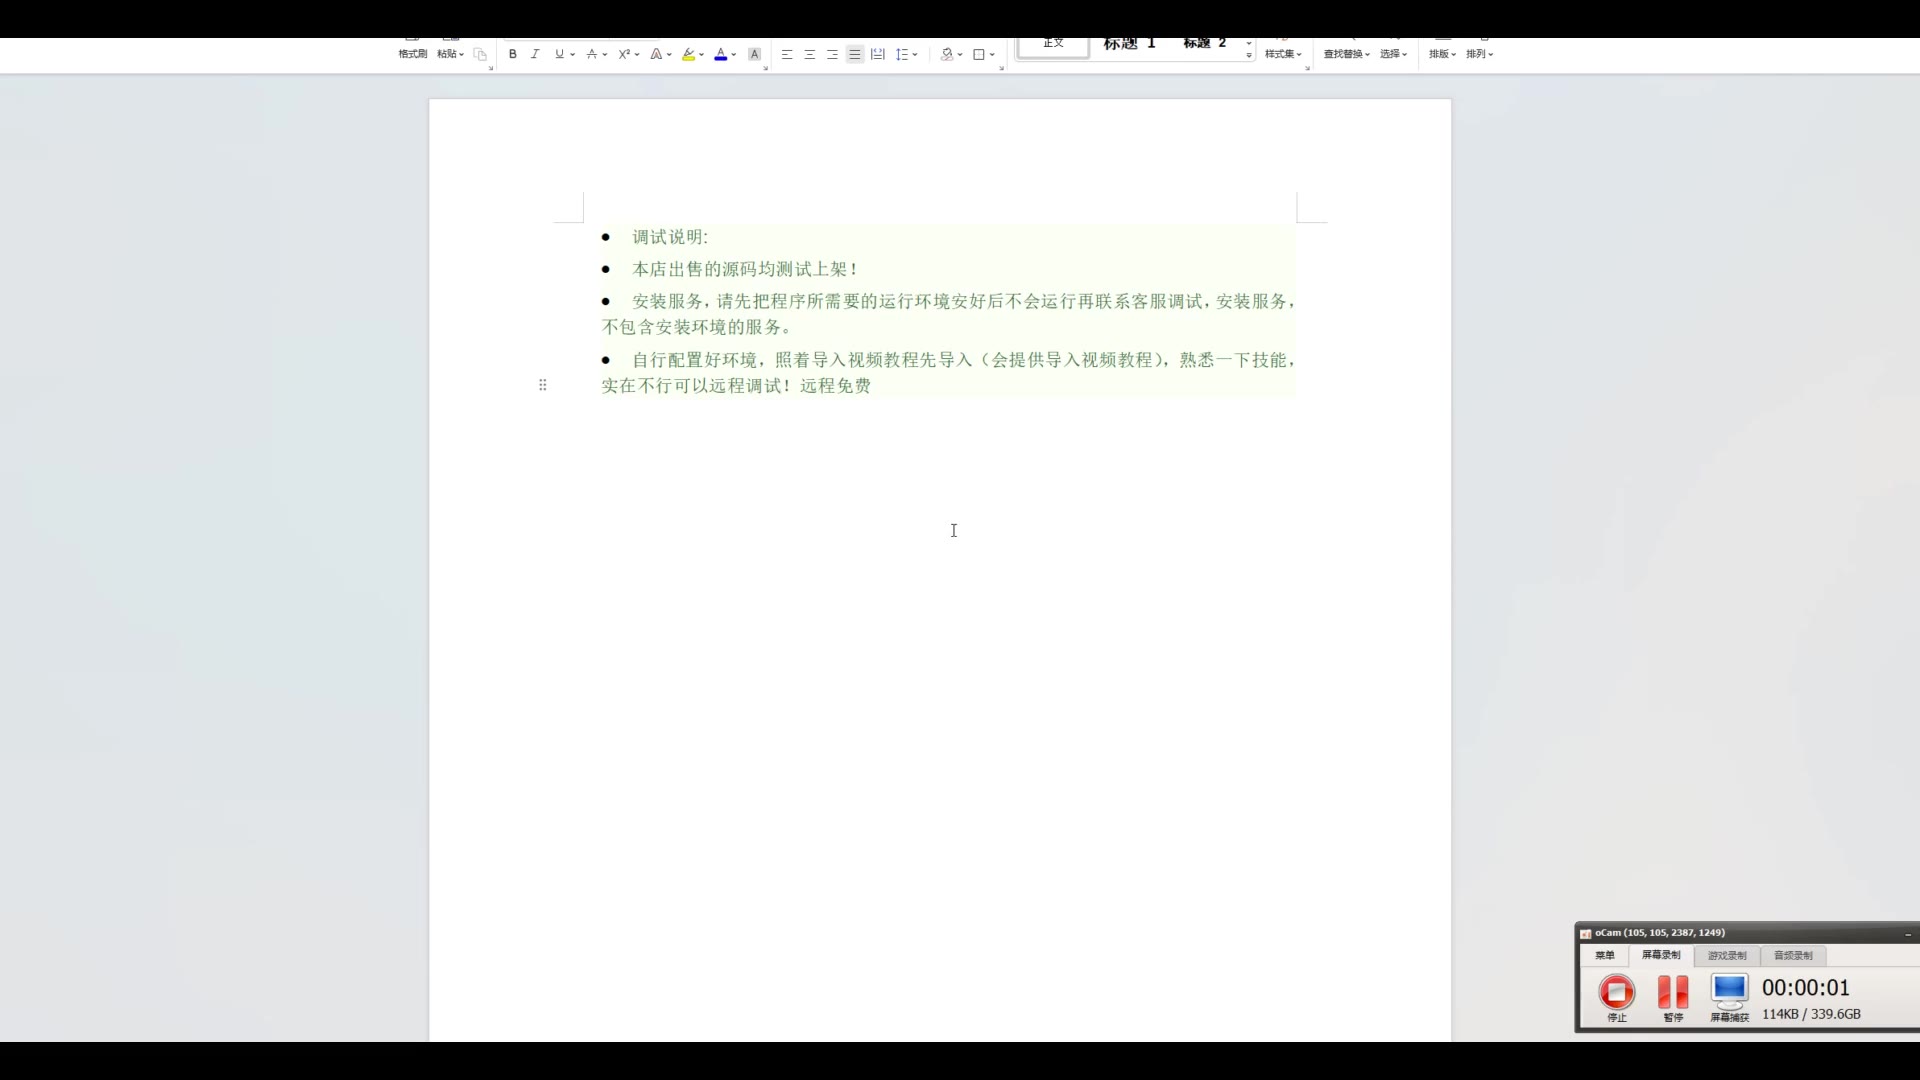Pause the oCam recording

tap(1673, 992)
